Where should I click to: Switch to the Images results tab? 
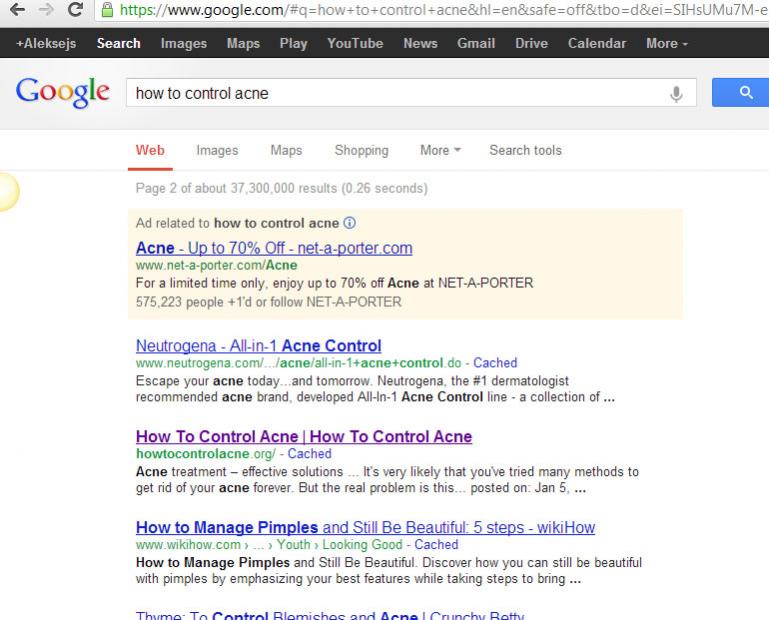[x=217, y=151]
